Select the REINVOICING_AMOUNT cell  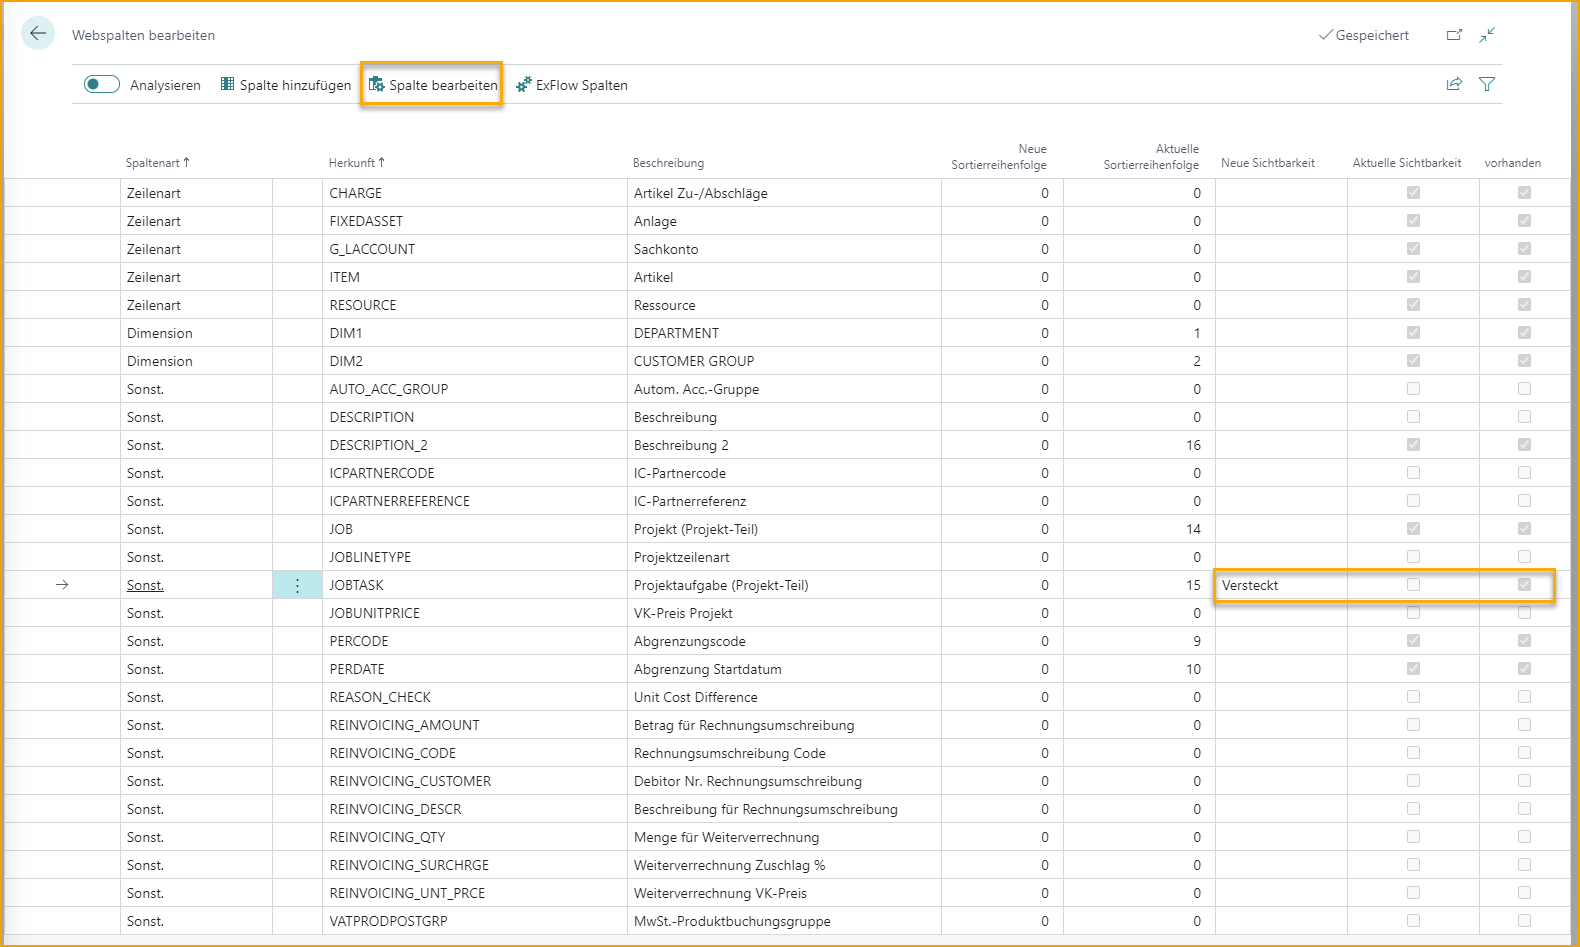pos(475,725)
